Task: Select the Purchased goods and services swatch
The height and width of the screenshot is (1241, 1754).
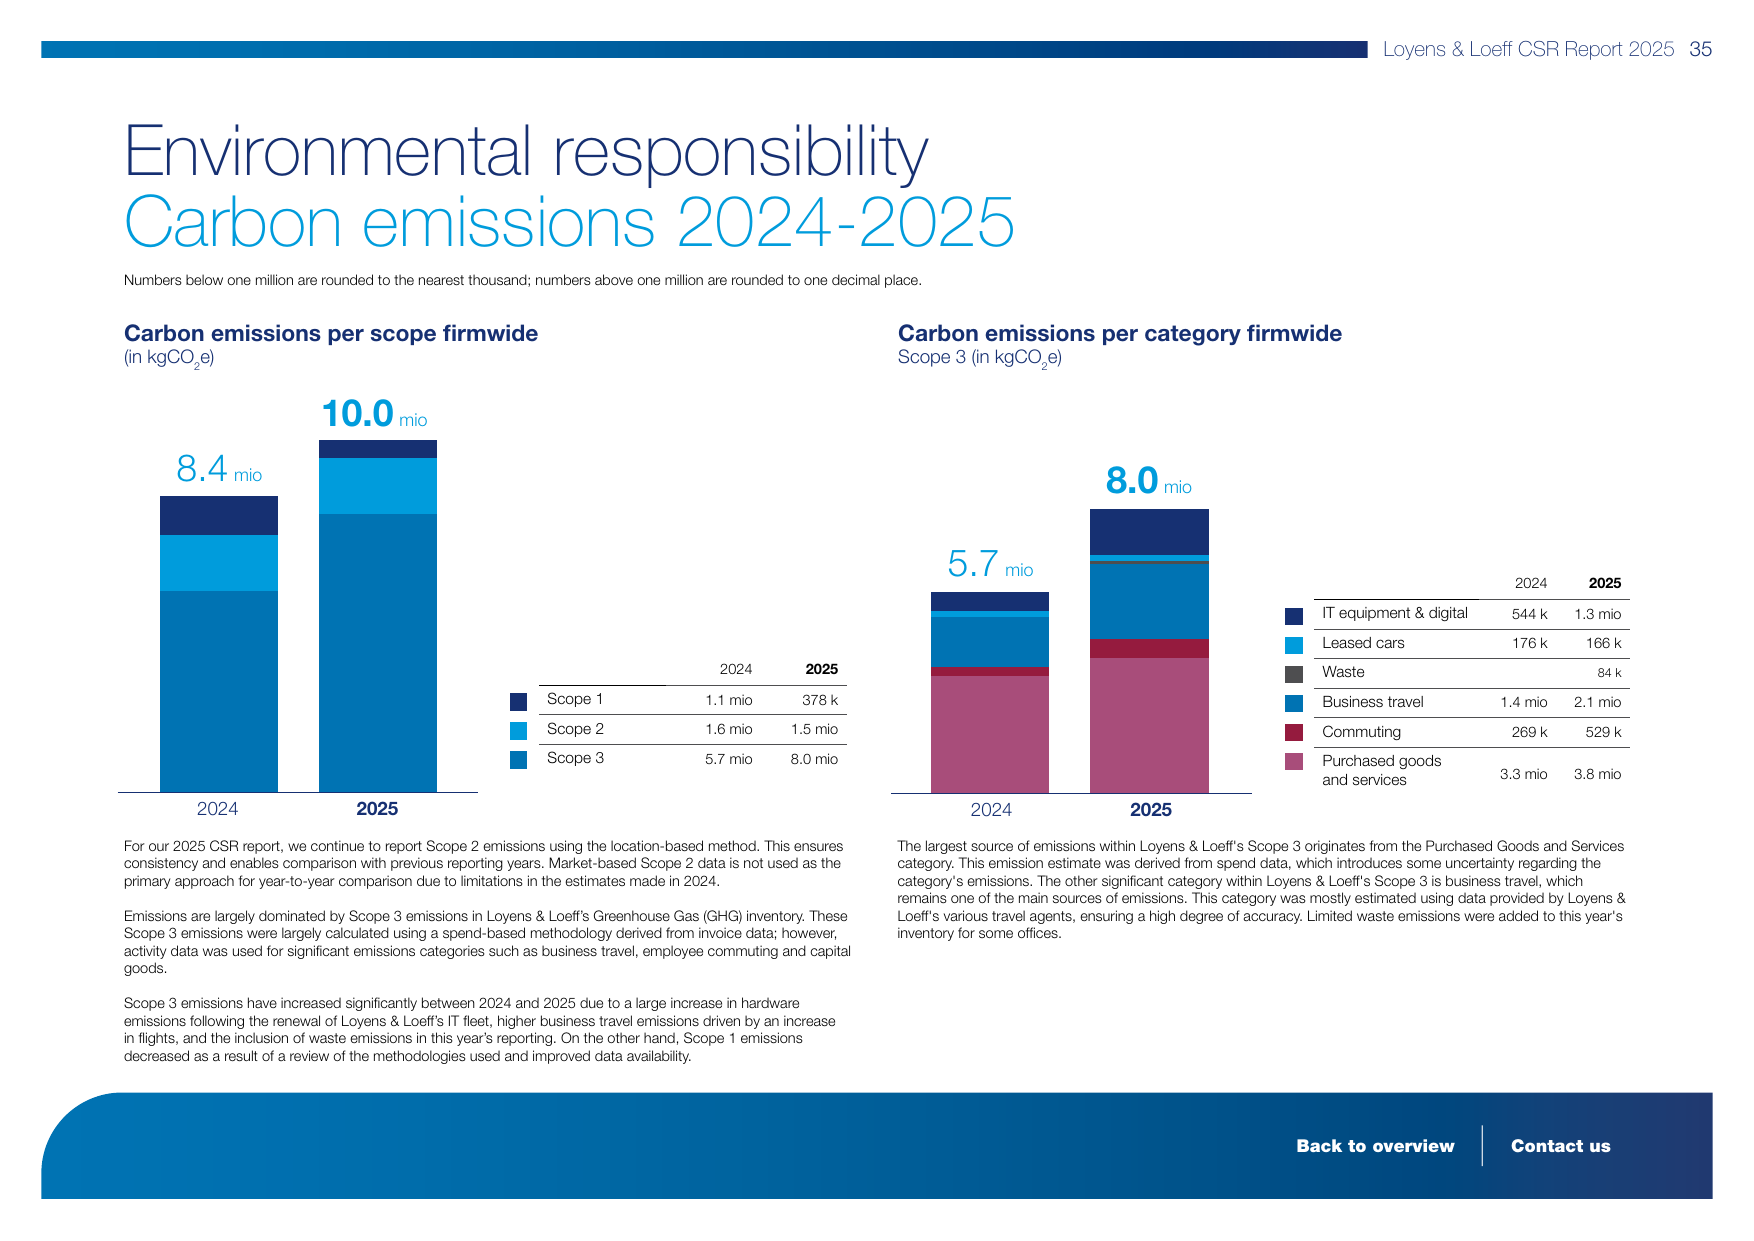Action: pyautogui.click(x=1294, y=761)
